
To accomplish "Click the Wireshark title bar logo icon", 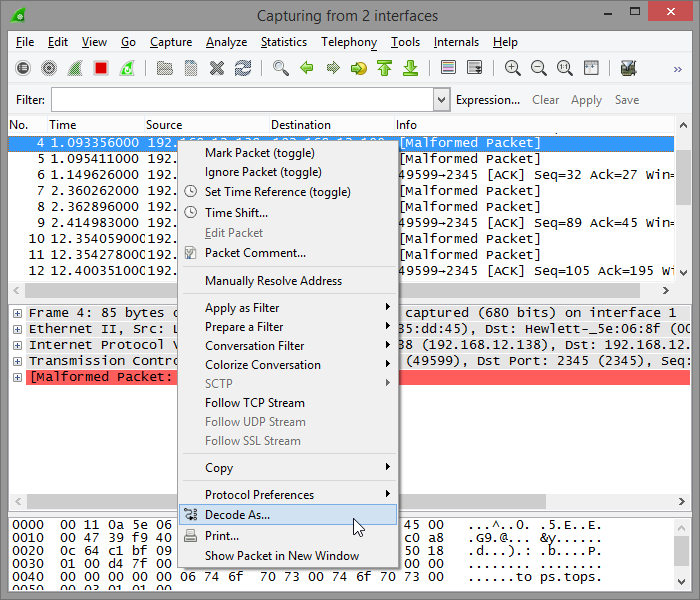I will (18, 16).
